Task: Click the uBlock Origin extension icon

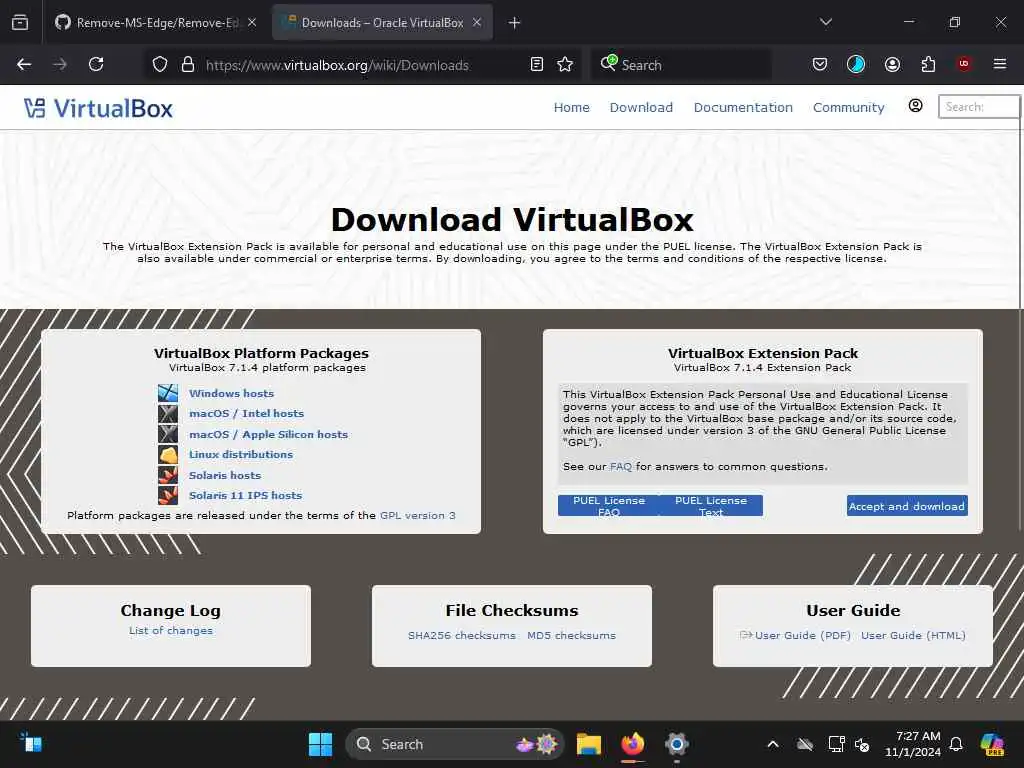Action: (964, 63)
